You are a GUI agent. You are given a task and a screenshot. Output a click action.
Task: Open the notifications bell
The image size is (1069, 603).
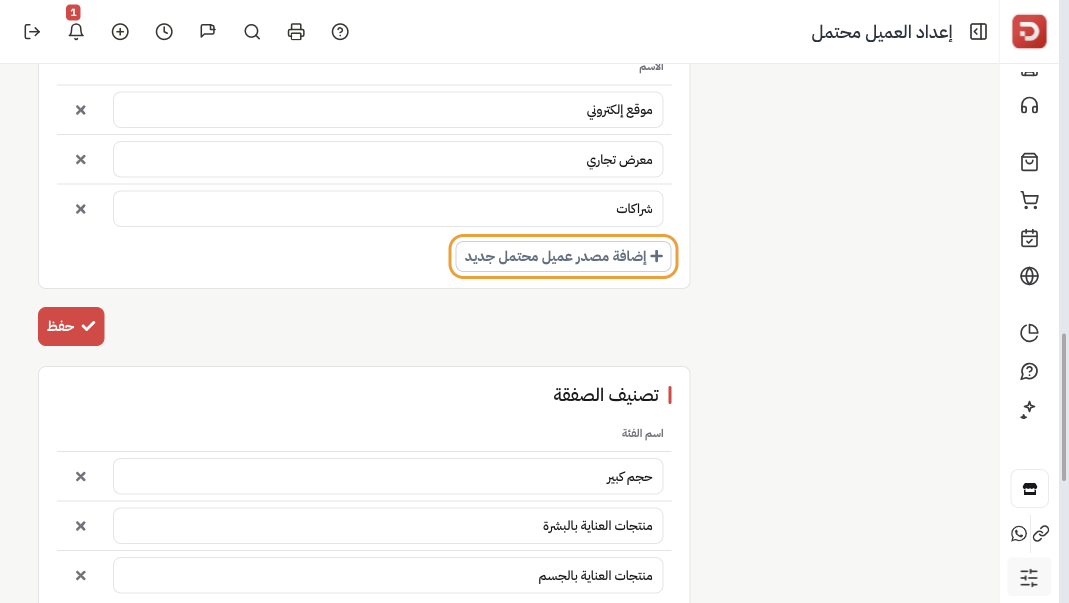(76, 32)
